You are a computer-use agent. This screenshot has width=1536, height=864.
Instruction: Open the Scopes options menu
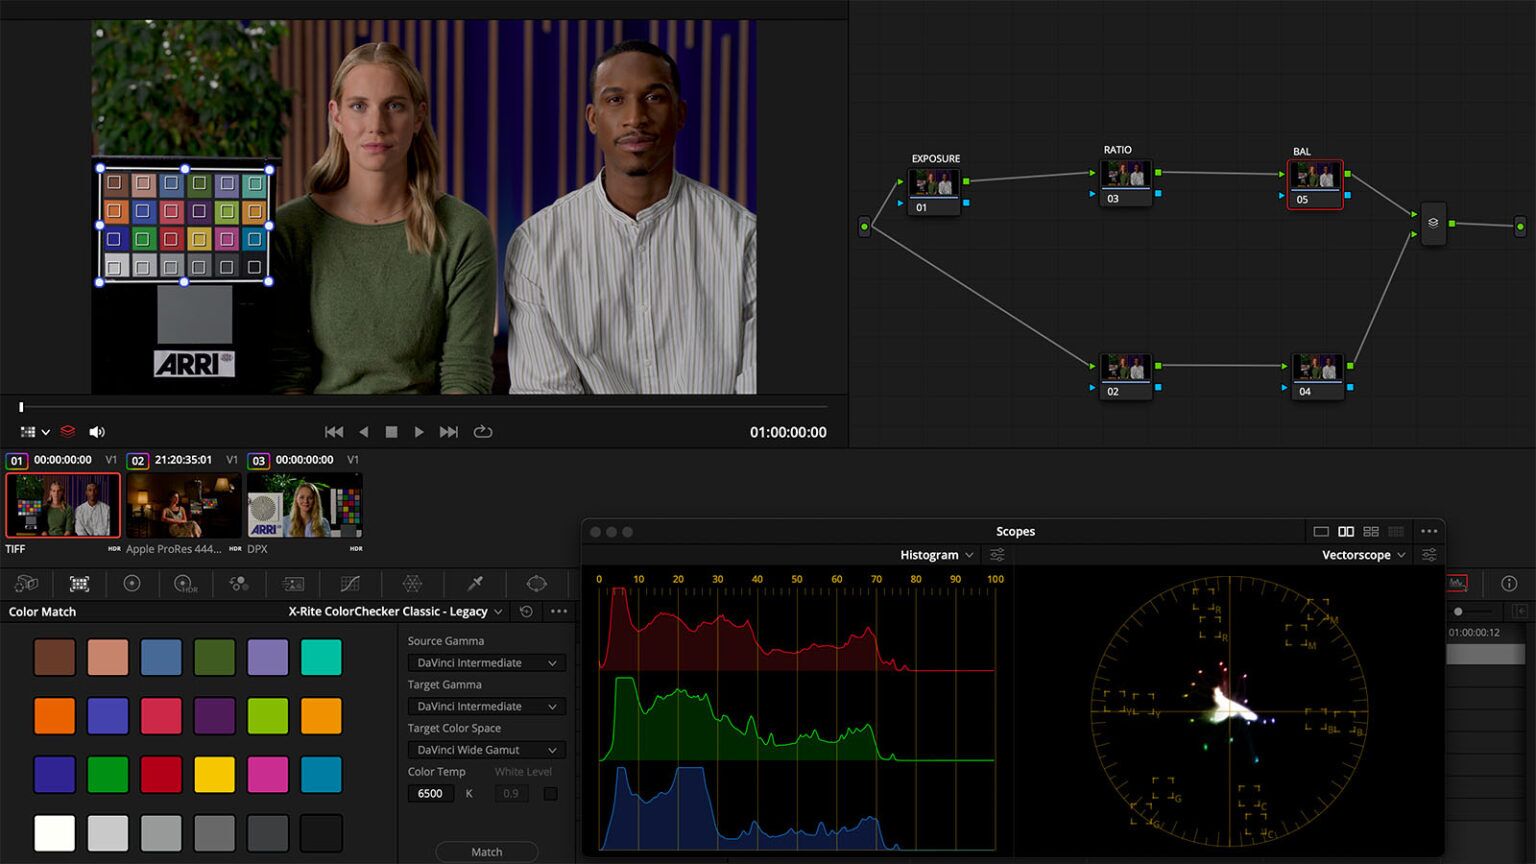click(1428, 531)
